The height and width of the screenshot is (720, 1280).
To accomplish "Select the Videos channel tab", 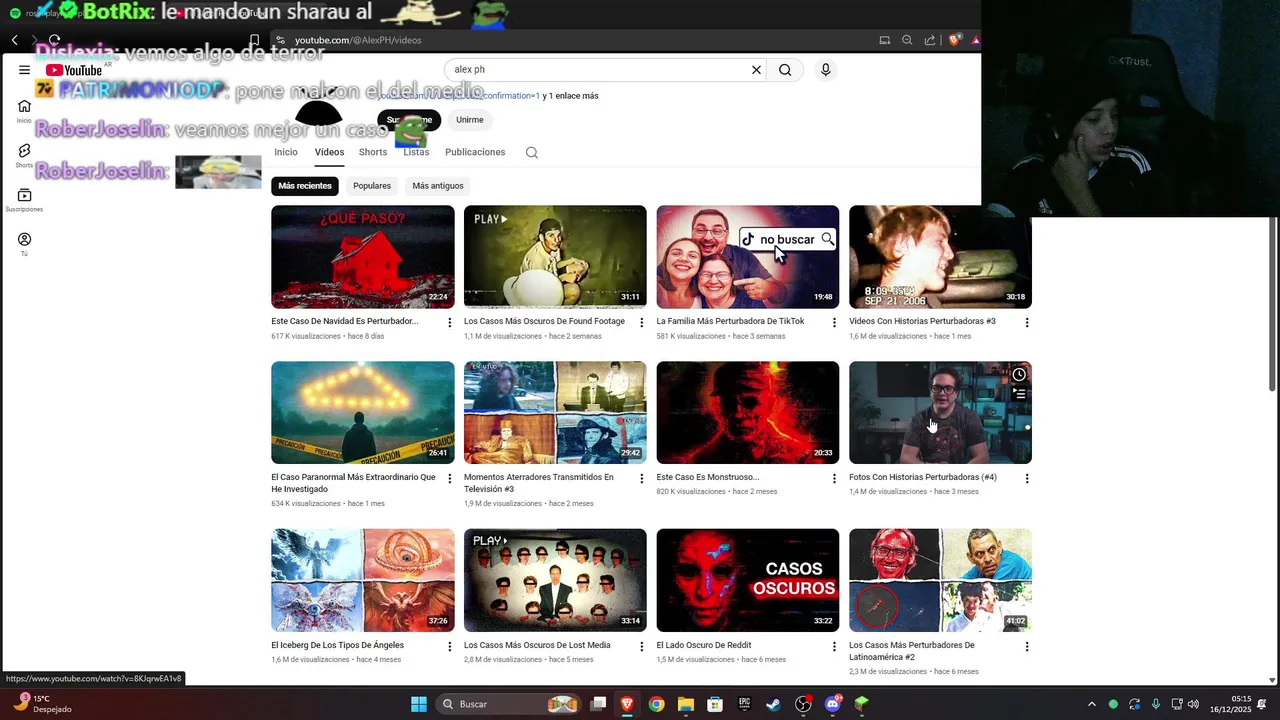I will 329,152.
